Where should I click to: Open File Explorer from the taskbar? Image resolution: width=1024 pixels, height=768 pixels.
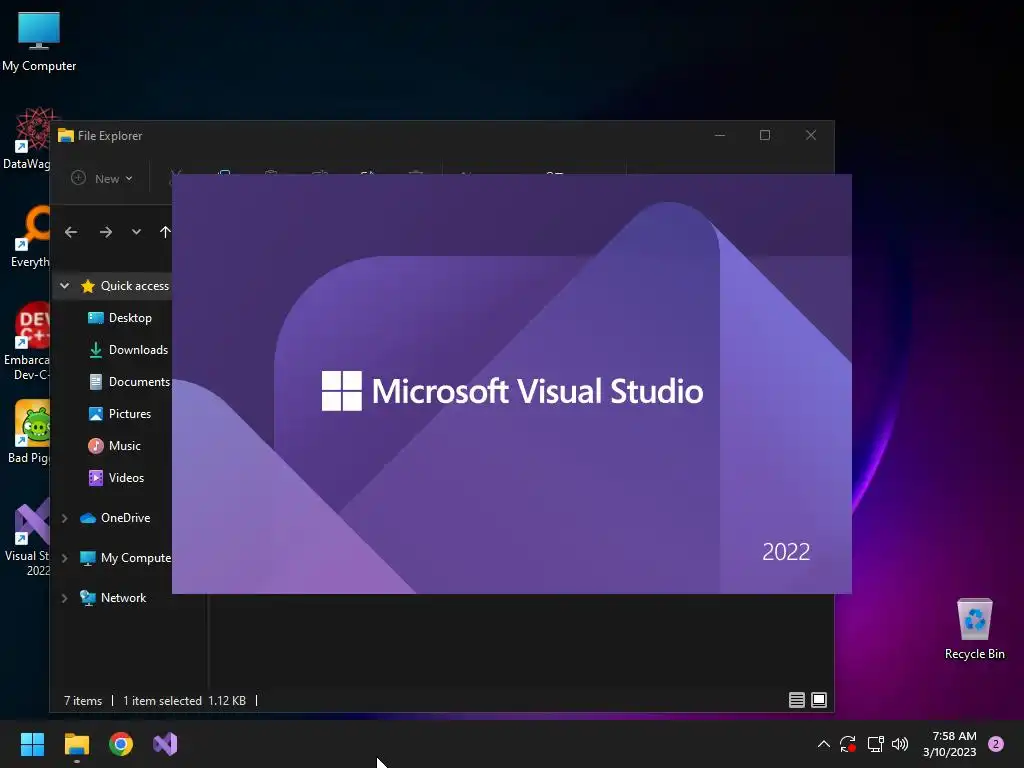[x=76, y=744]
